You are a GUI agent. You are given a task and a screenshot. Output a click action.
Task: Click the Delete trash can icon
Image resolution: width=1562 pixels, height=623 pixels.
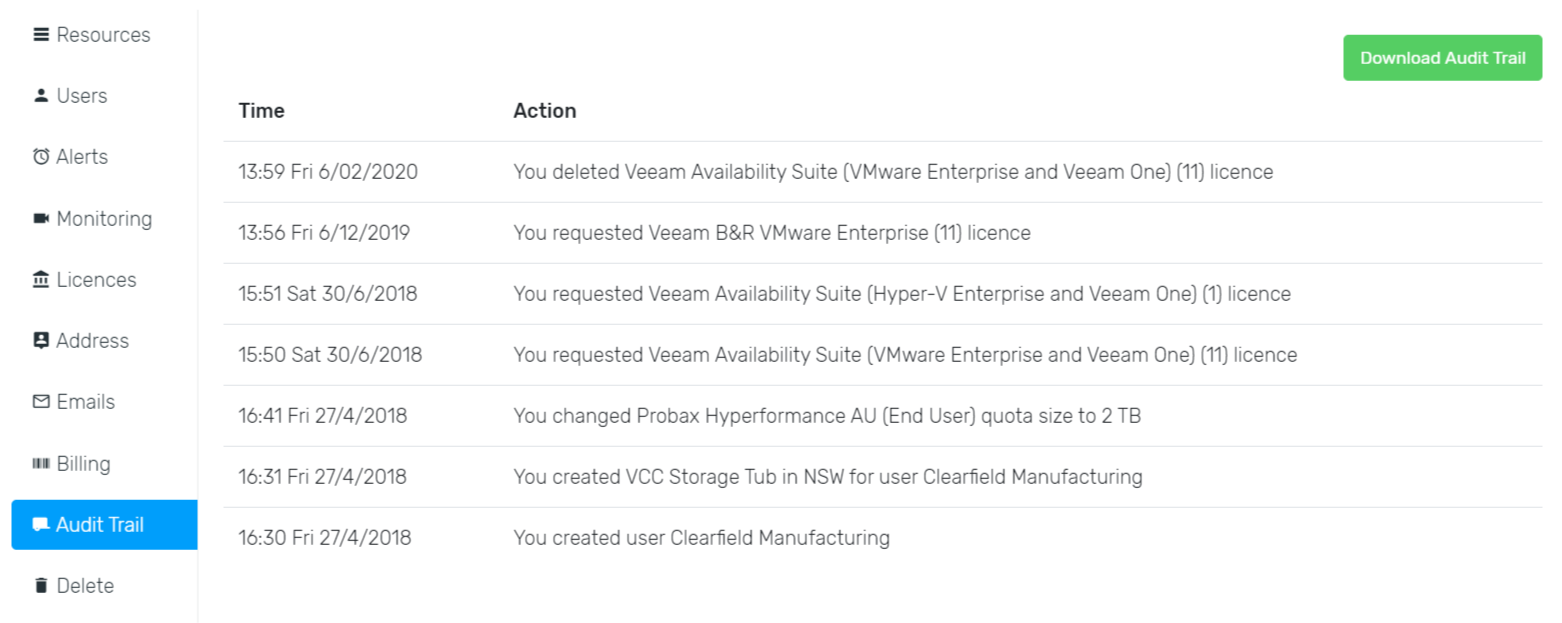[x=41, y=586]
